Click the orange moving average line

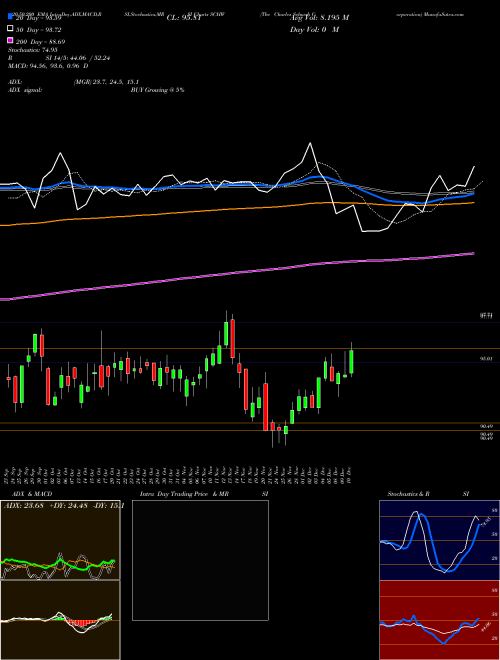pos(236,209)
